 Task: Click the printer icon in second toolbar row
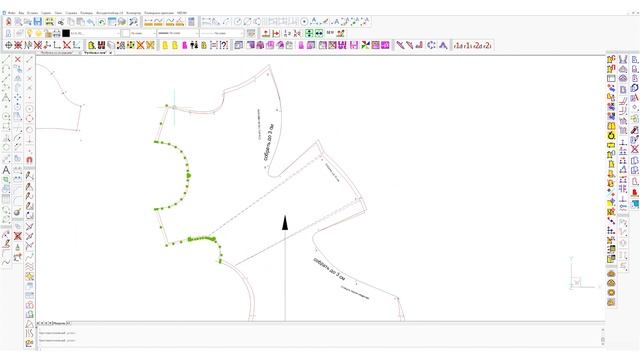point(57,33)
